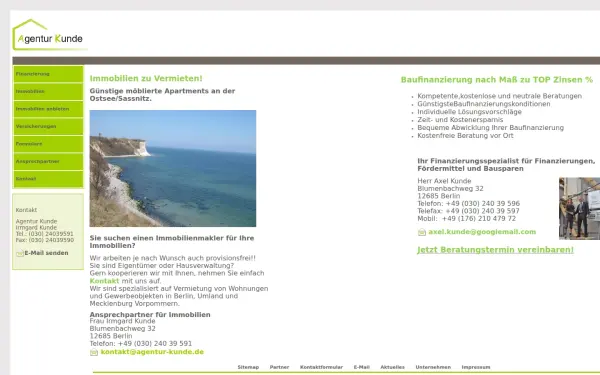Open the Finanzierung sidebar menu item
The width and height of the screenshot is (600, 375).
click(48, 74)
